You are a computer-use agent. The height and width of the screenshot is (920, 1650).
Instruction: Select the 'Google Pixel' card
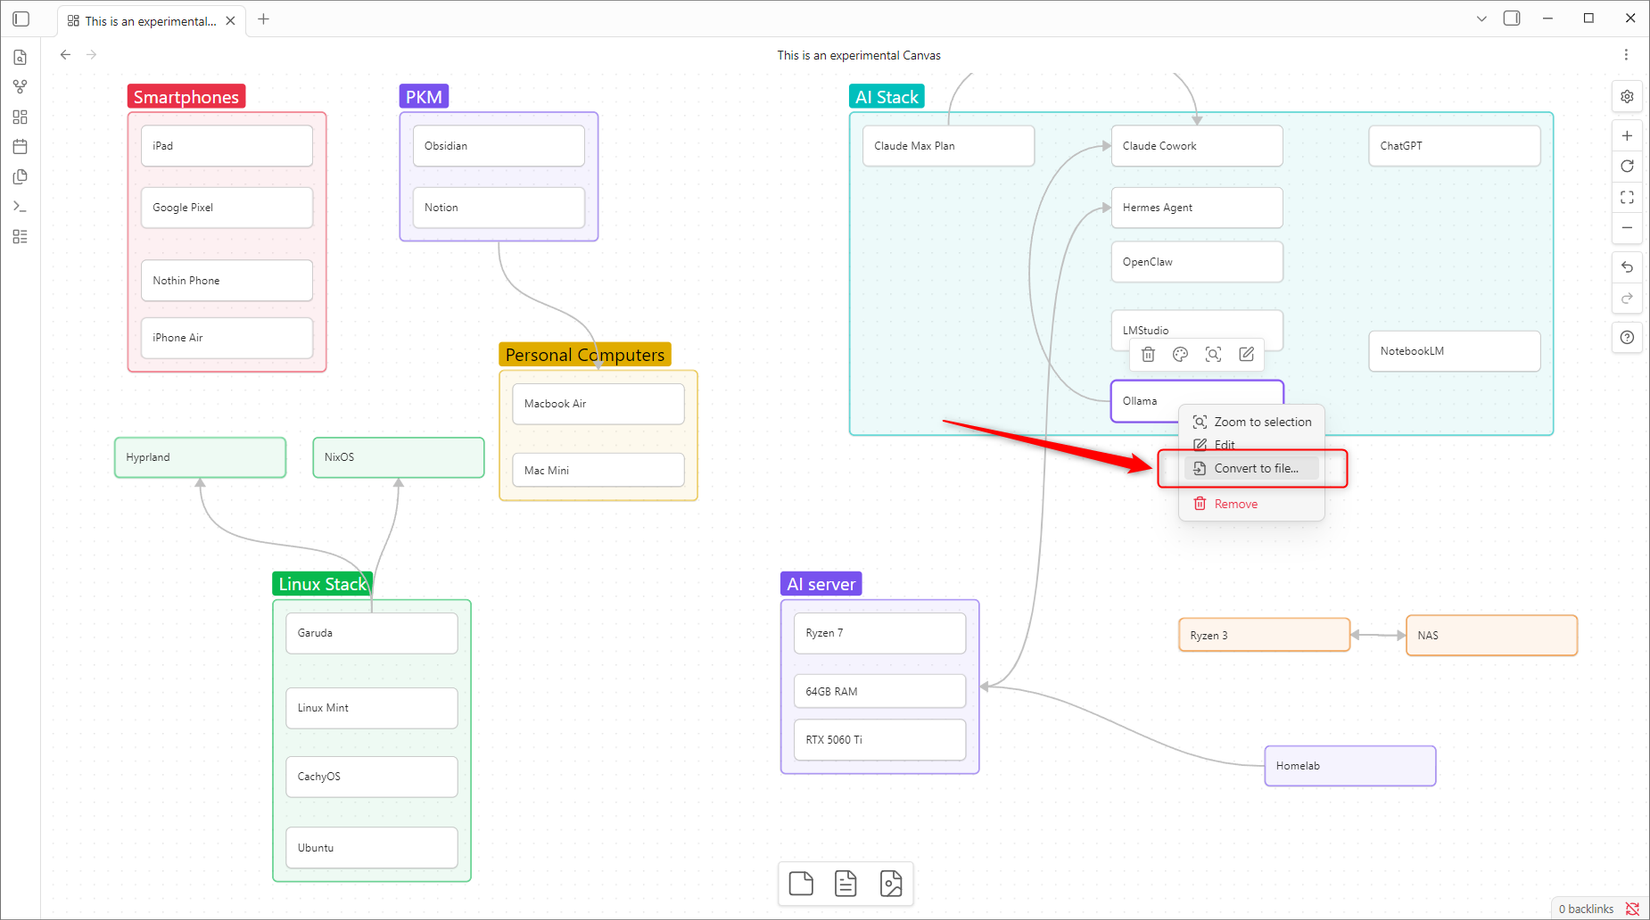[227, 208]
